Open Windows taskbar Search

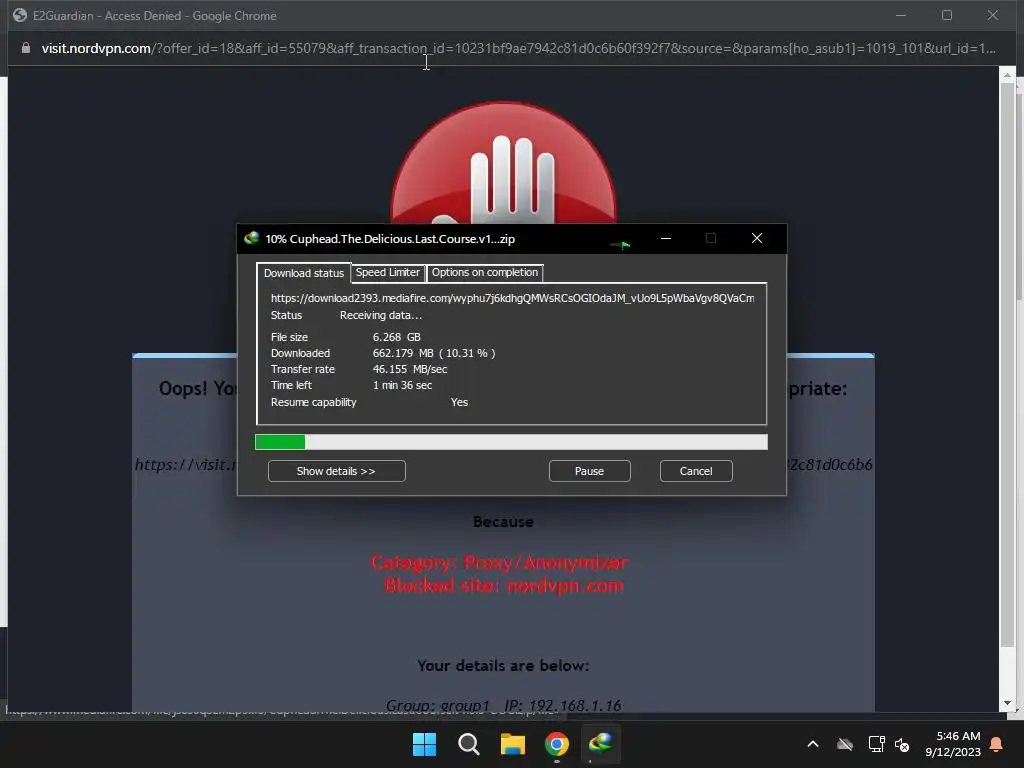[468, 744]
